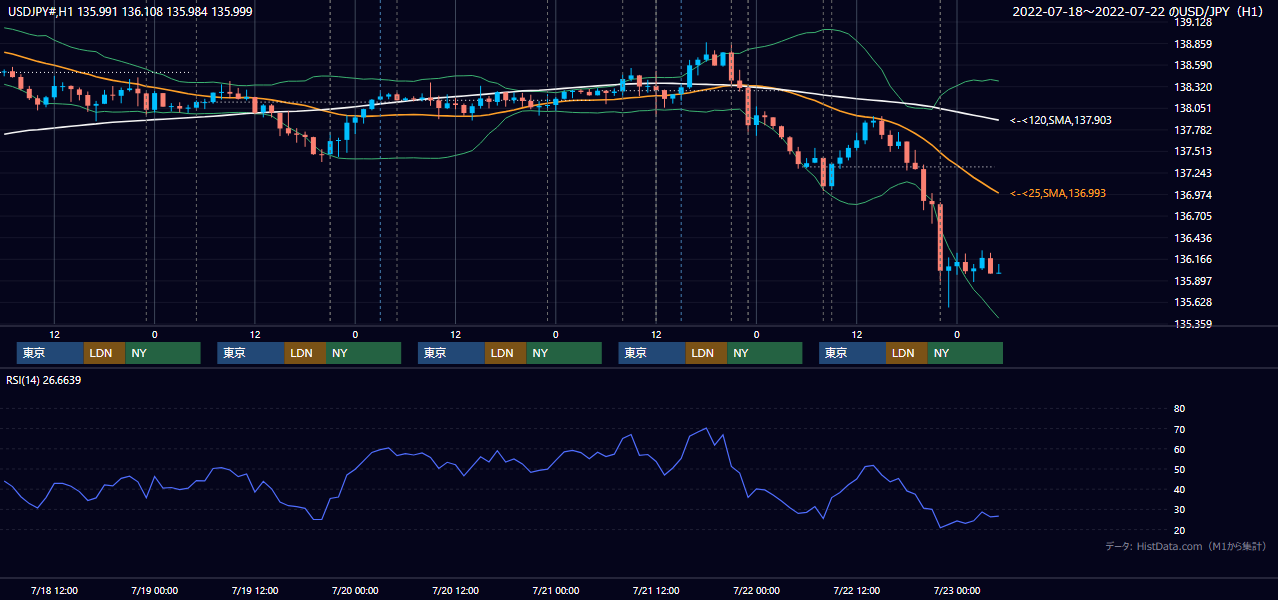Click the LDN session block for July 21
The image size is (1278, 600).
(x=706, y=353)
